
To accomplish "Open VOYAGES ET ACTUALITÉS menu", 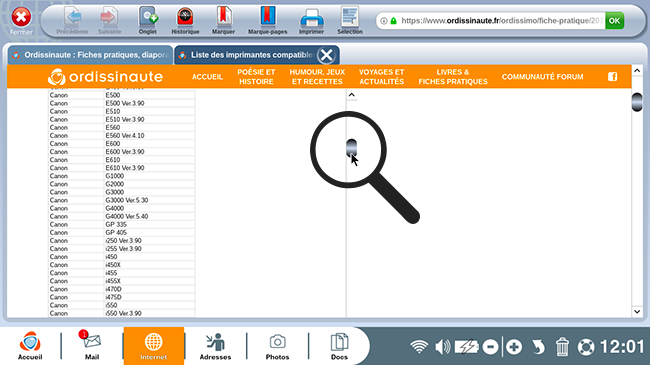I will 381,77.
